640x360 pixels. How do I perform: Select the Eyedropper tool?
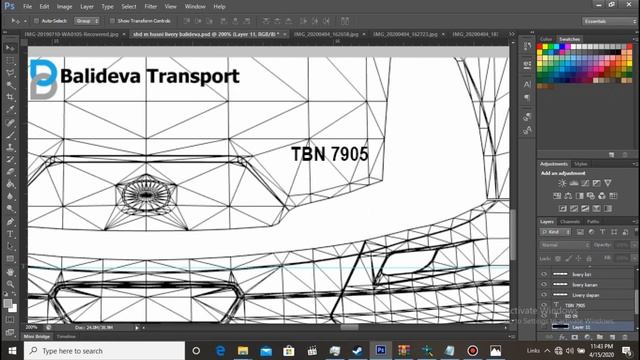pyautogui.click(x=10, y=109)
